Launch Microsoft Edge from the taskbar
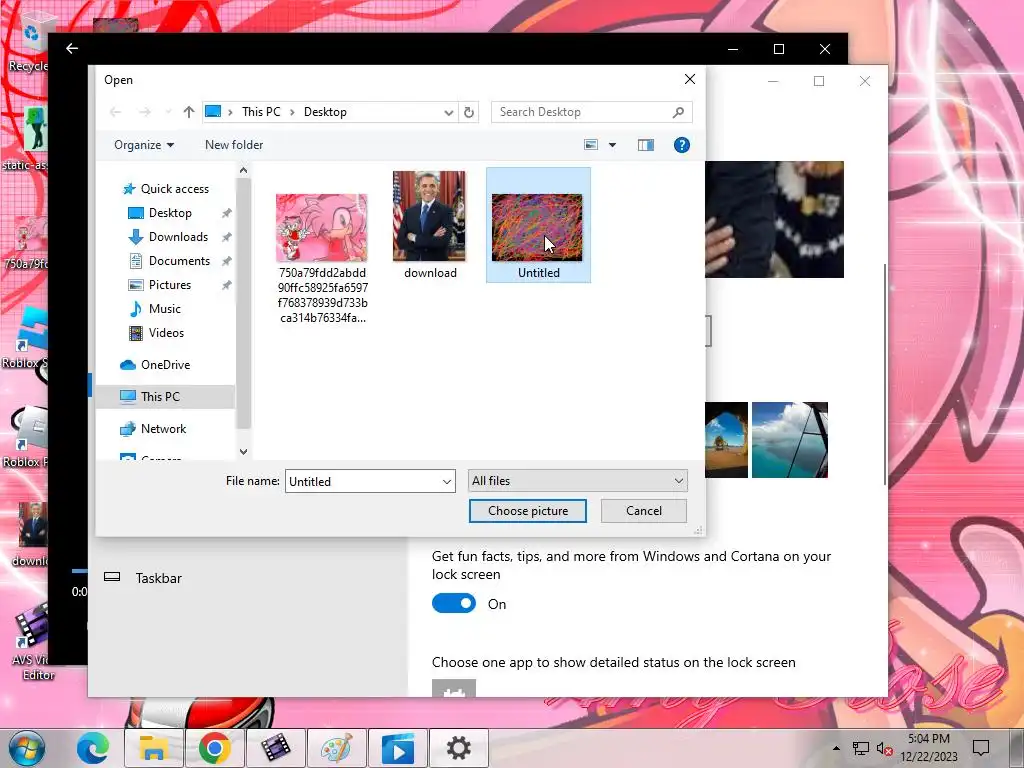Image resolution: width=1024 pixels, height=768 pixels. (x=93, y=748)
